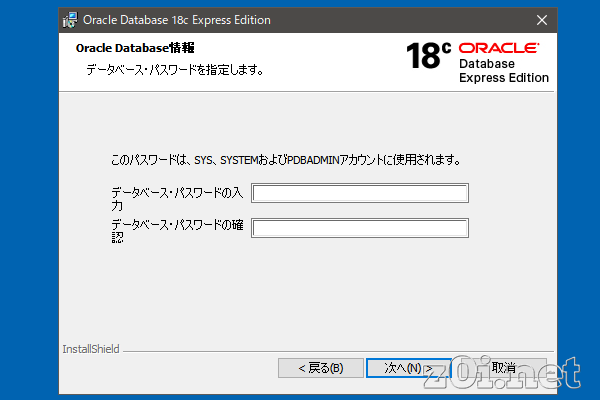Close the Oracle Database 18c installer window
The height and width of the screenshot is (400, 600).
542,20
